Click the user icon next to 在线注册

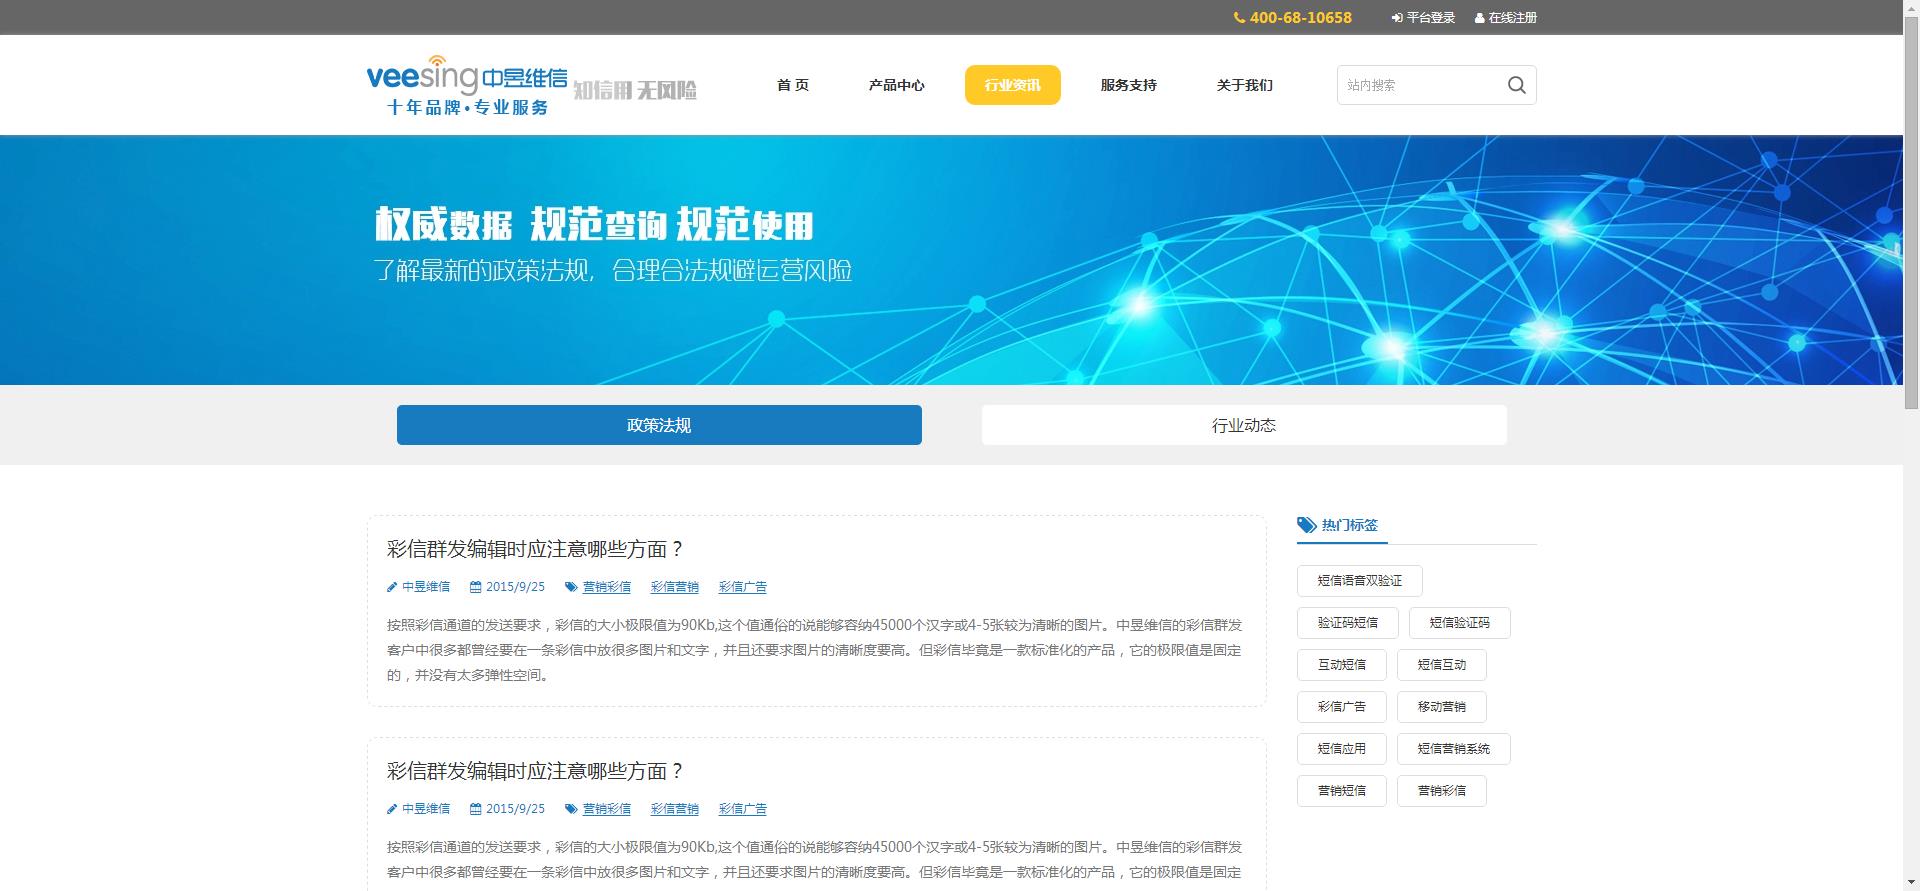click(1479, 18)
